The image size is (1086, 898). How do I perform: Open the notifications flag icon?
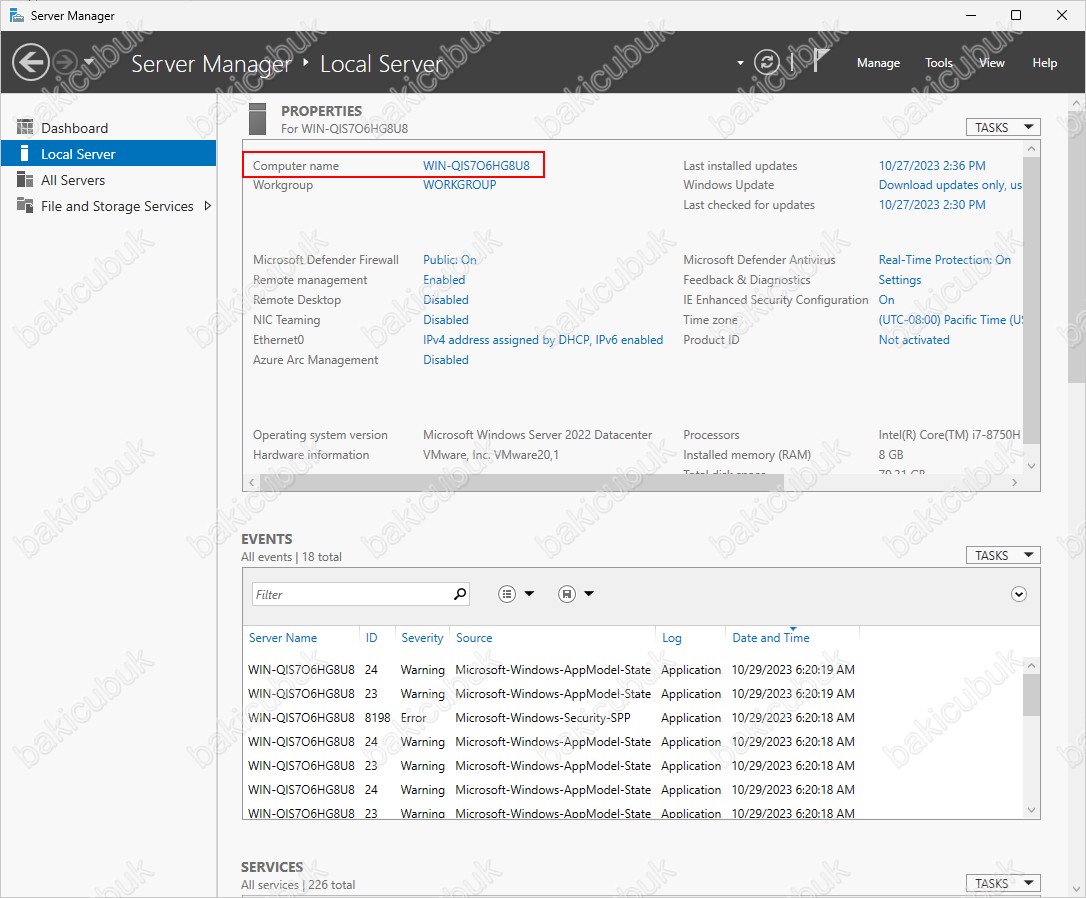(x=820, y=62)
